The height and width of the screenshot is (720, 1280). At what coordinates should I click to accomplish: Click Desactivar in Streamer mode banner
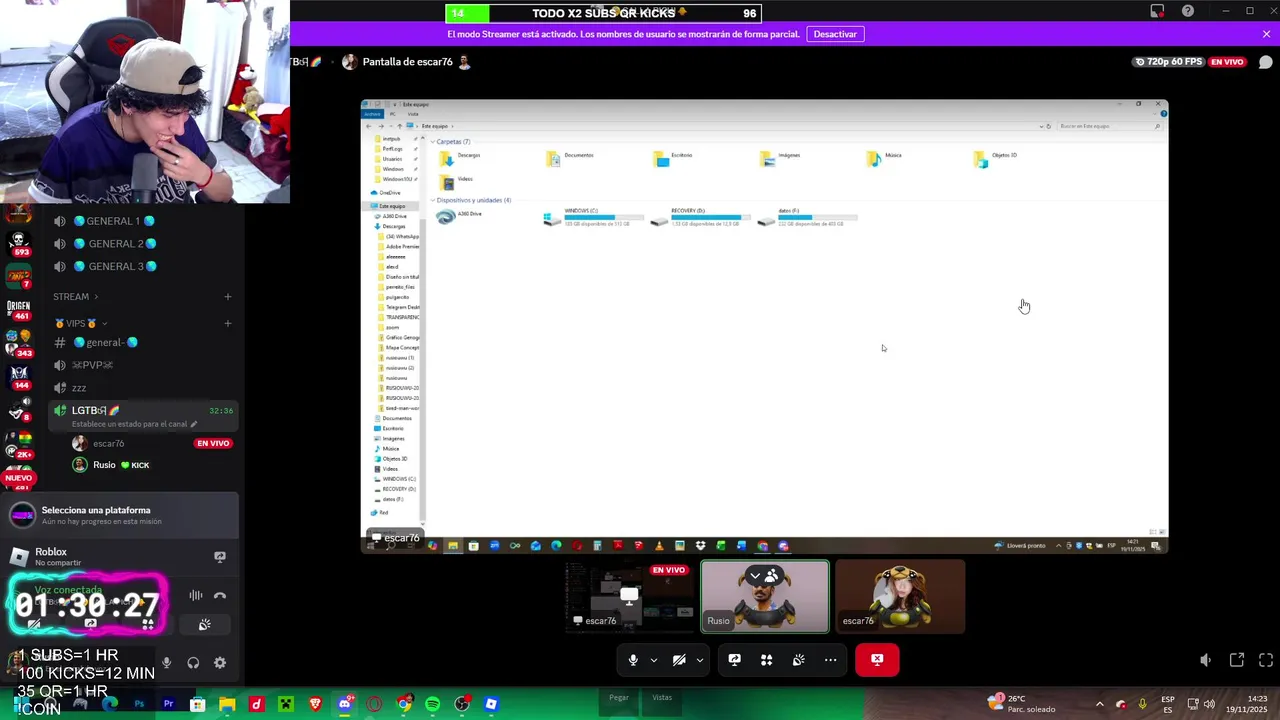coord(835,34)
